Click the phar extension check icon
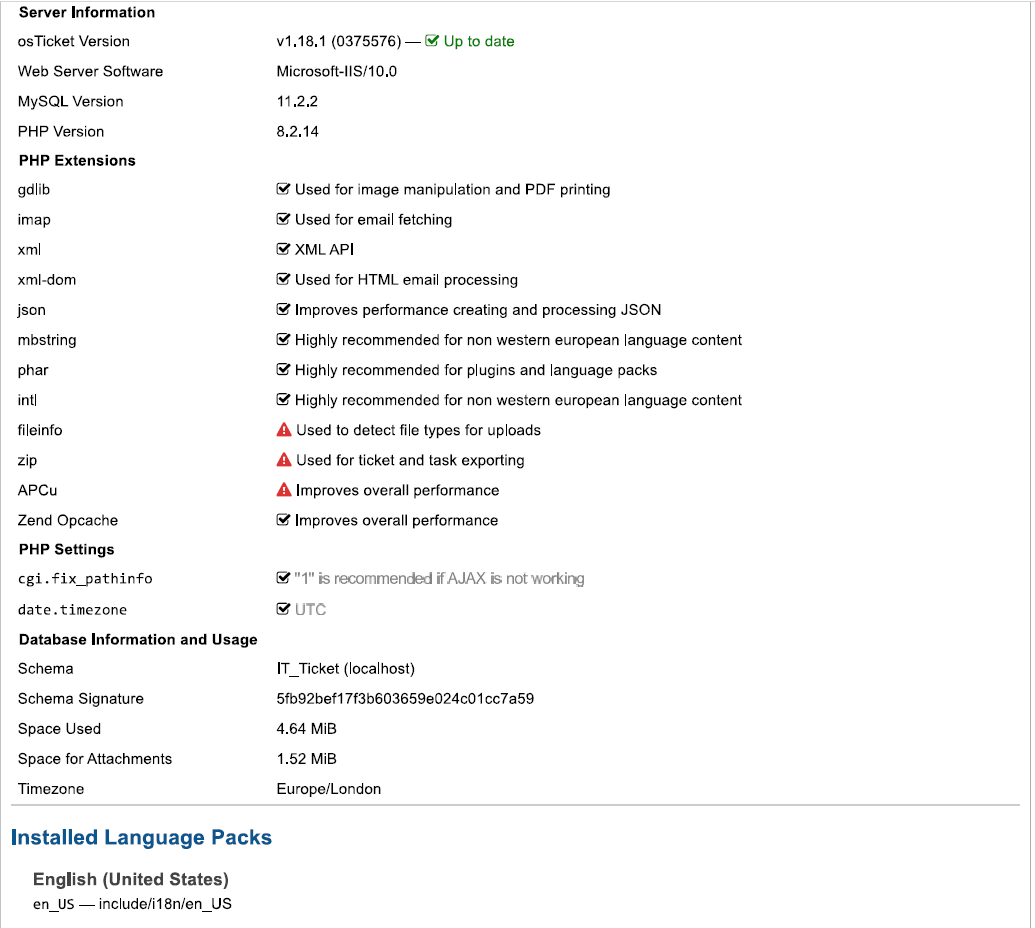The width and height of the screenshot is (1035, 928). pyautogui.click(x=283, y=370)
